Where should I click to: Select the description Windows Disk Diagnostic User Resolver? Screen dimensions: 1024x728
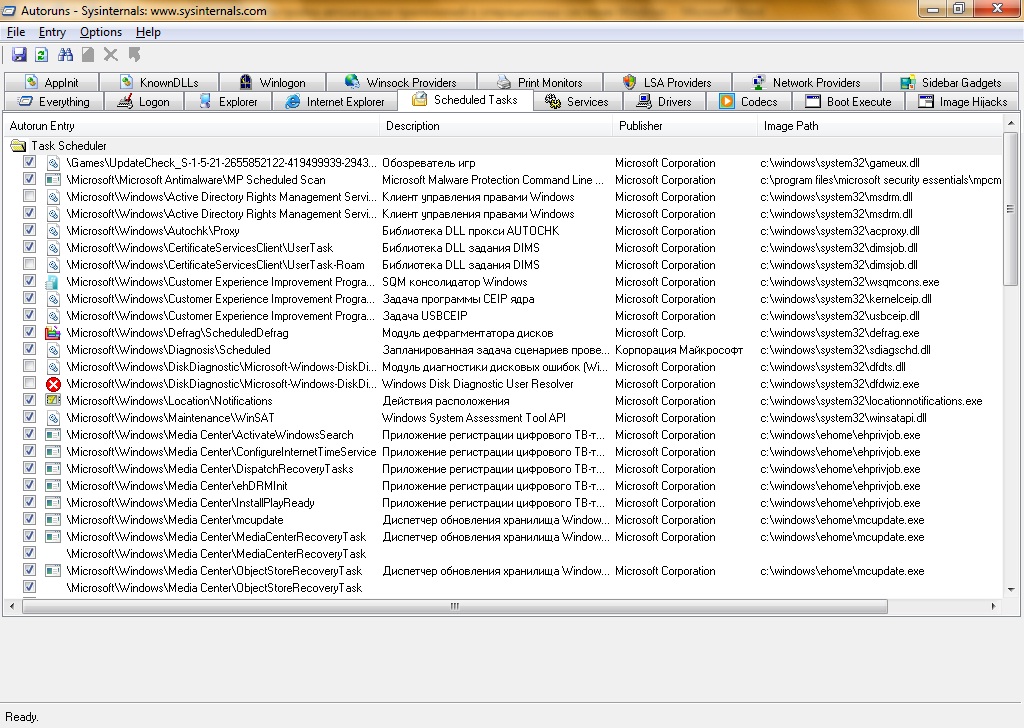pyautogui.click(x=477, y=384)
